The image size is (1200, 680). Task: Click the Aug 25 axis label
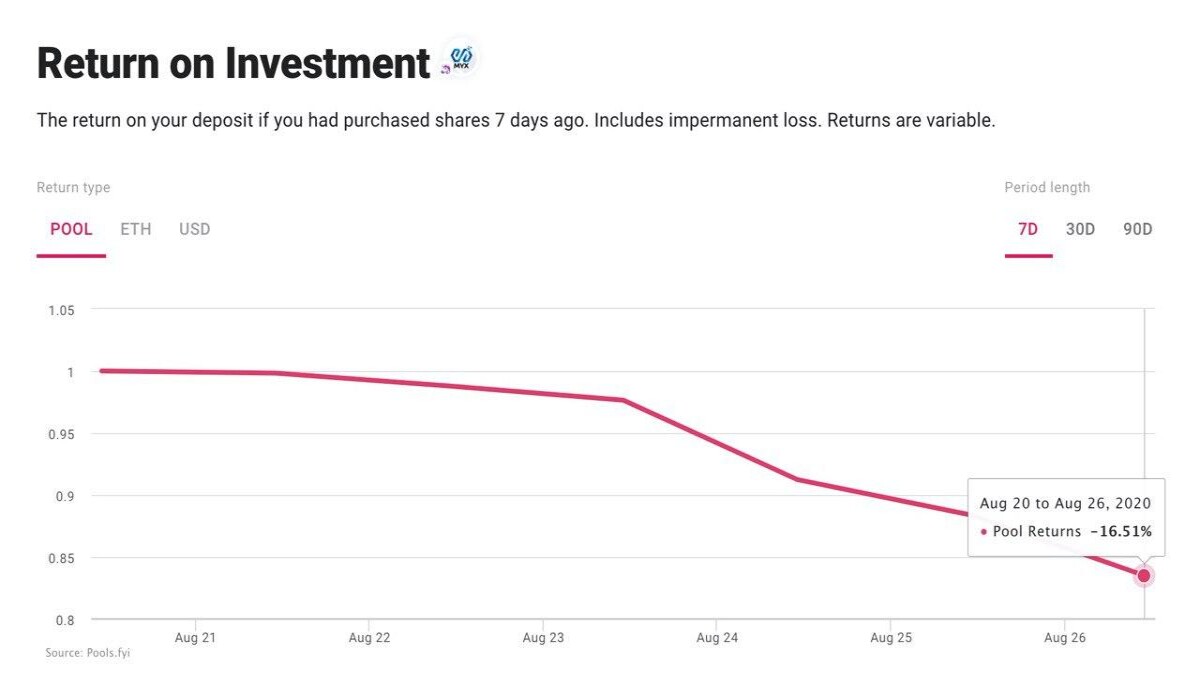tap(891, 637)
